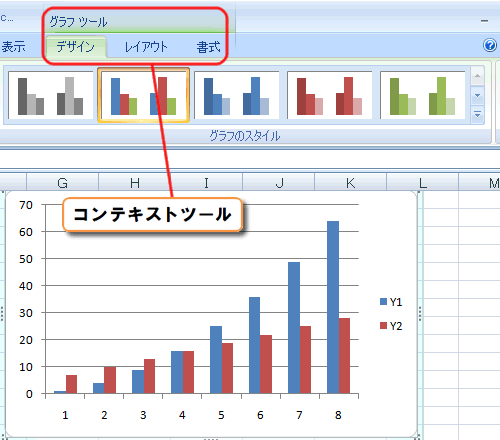Select column header G

[x=62, y=183]
